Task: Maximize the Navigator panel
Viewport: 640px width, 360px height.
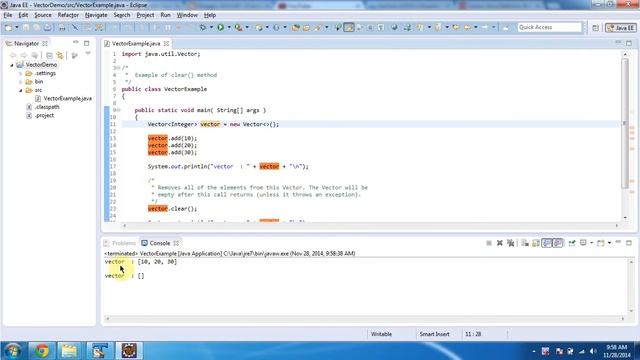Action: pos(87,43)
